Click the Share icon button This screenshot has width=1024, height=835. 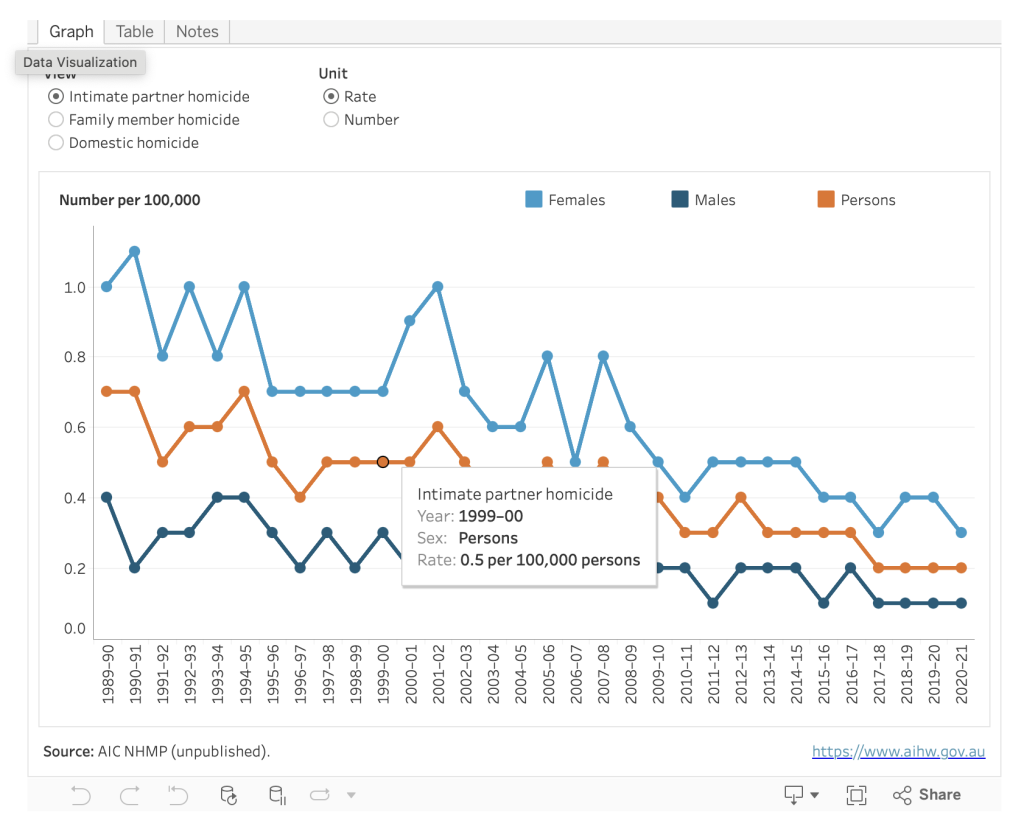926,795
